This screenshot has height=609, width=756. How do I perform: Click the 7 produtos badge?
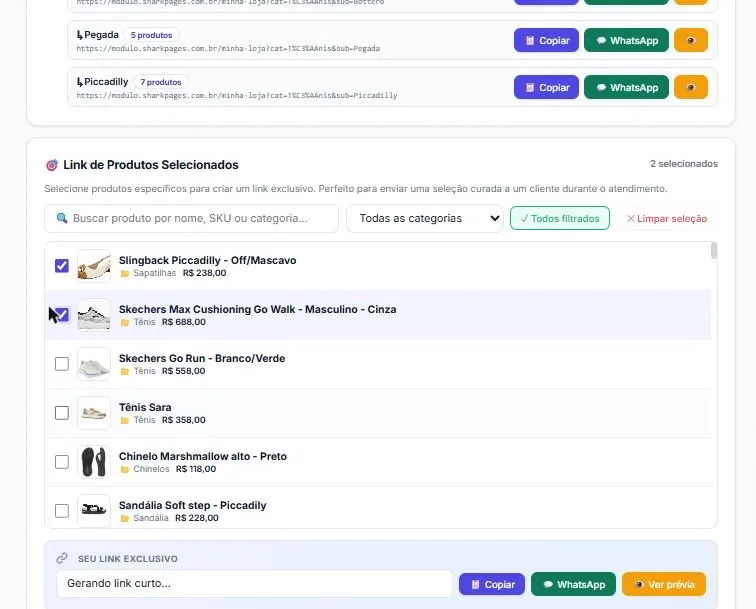[161, 82]
